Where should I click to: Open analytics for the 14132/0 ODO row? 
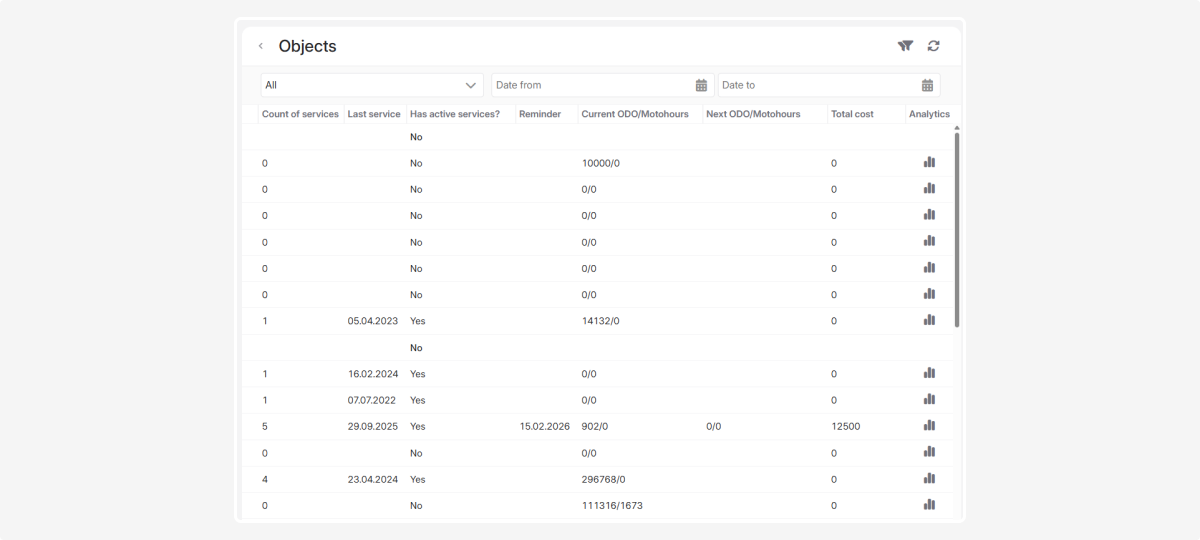coord(929,320)
